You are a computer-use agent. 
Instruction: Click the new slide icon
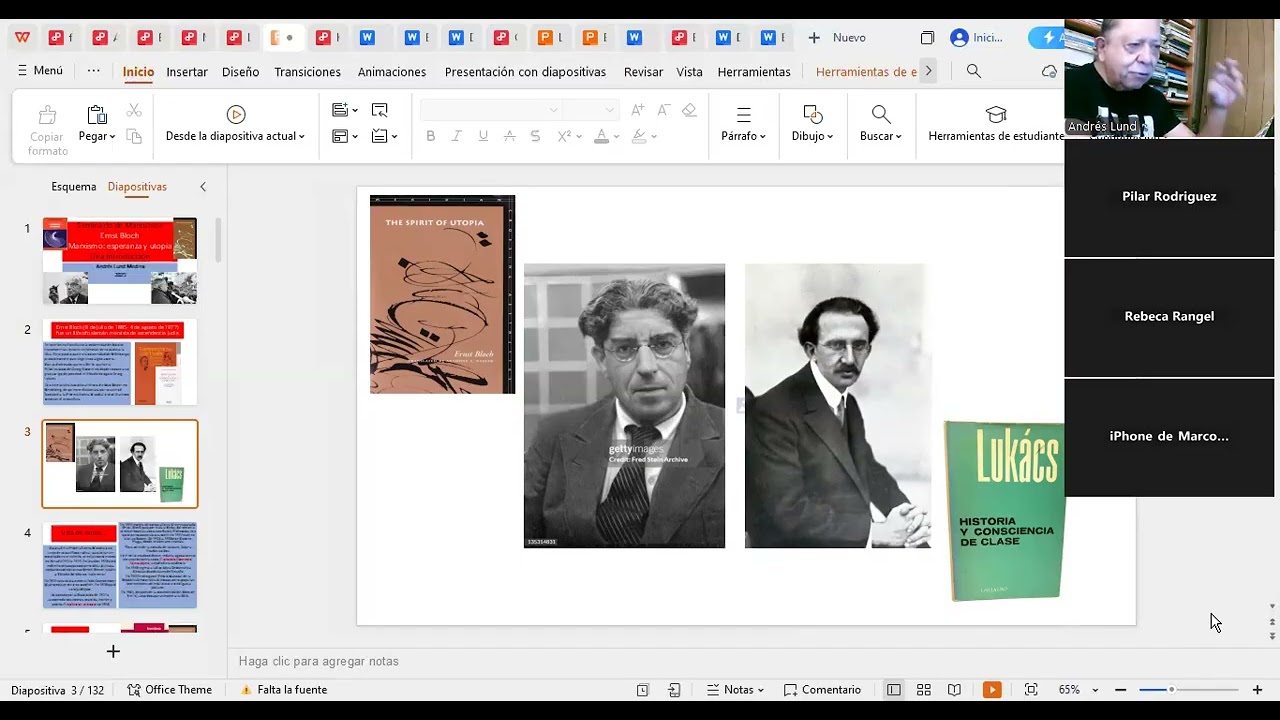click(x=340, y=110)
